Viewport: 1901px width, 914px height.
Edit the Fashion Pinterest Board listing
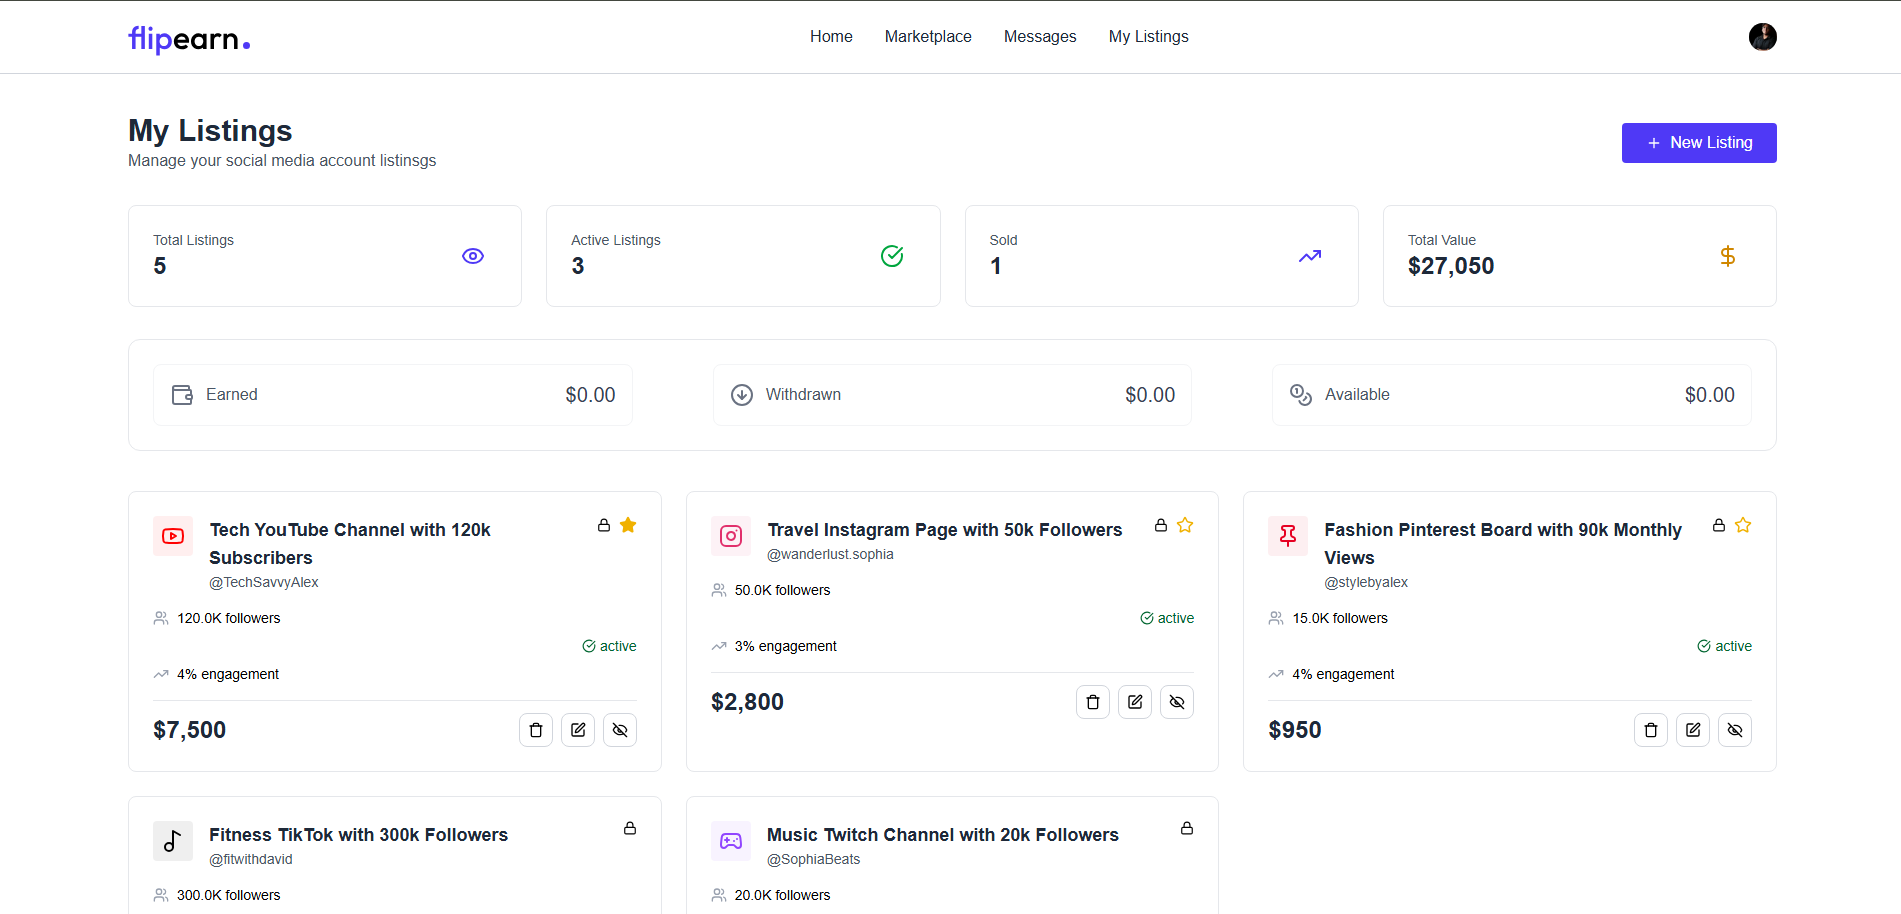click(x=1693, y=730)
